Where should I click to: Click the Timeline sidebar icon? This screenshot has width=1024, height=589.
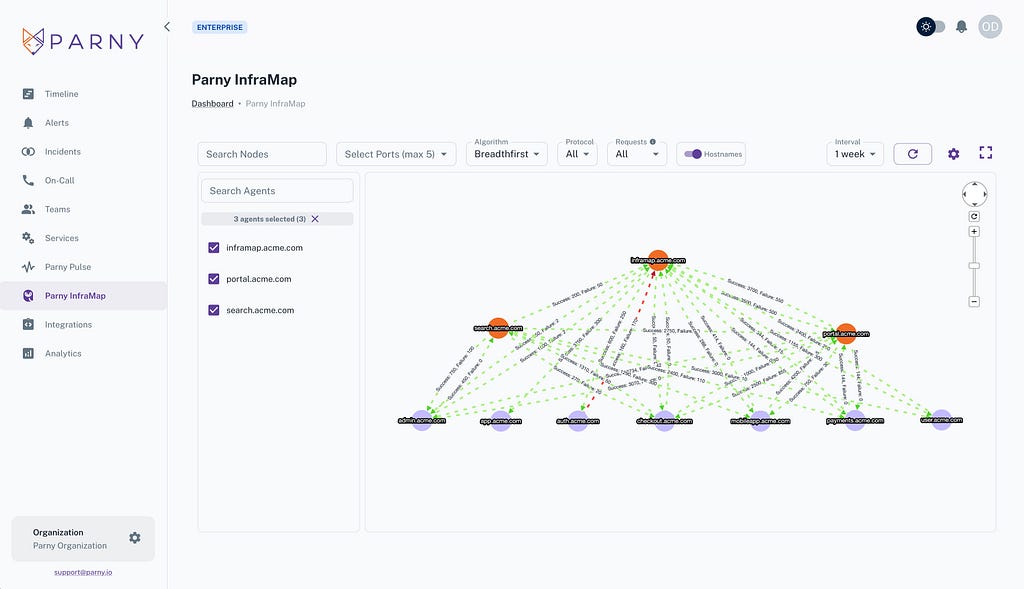click(28, 94)
